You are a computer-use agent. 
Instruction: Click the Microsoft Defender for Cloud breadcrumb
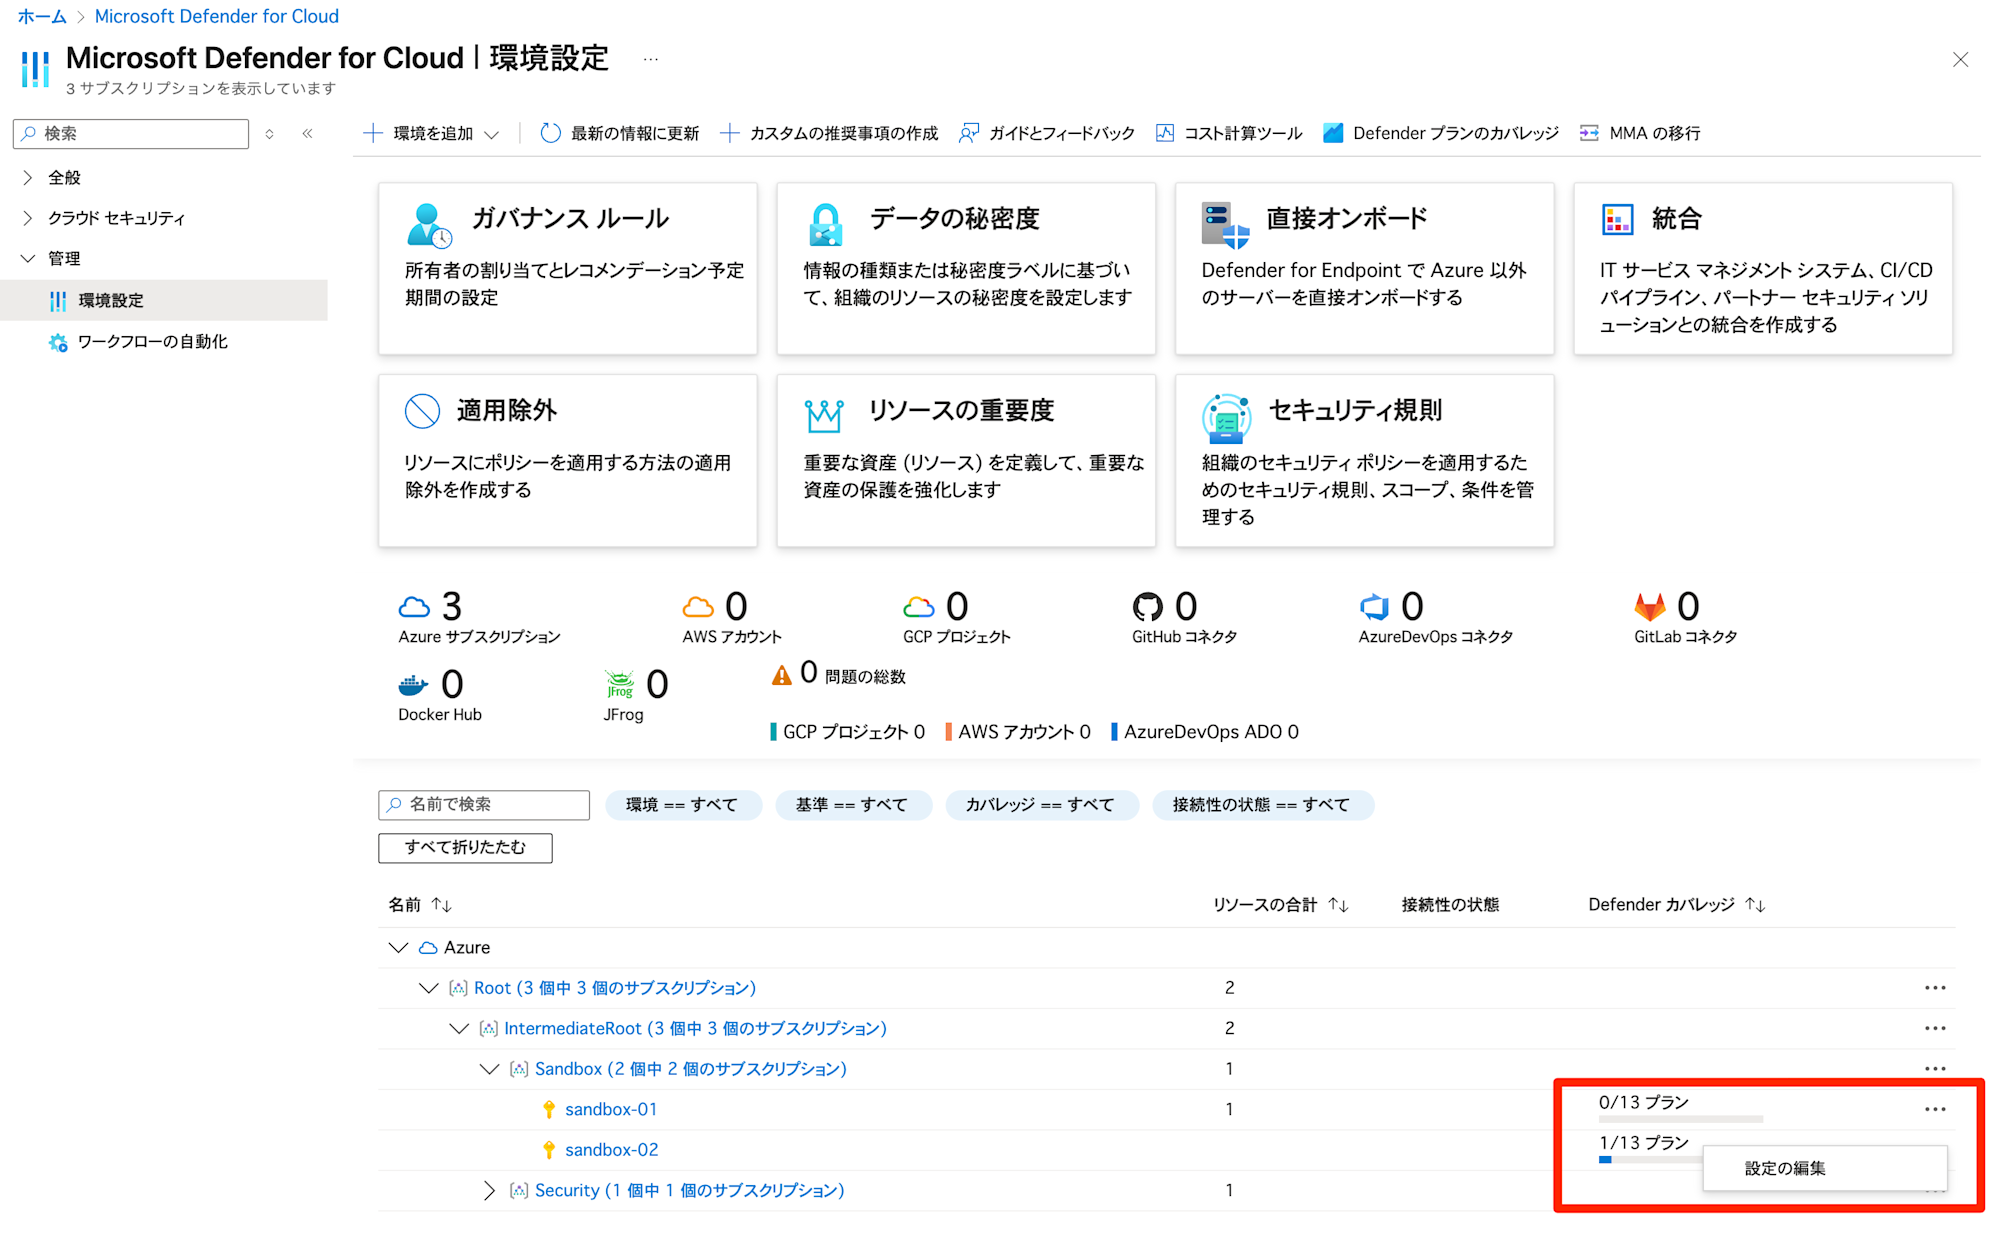pyautogui.click(x=217, y=16)
